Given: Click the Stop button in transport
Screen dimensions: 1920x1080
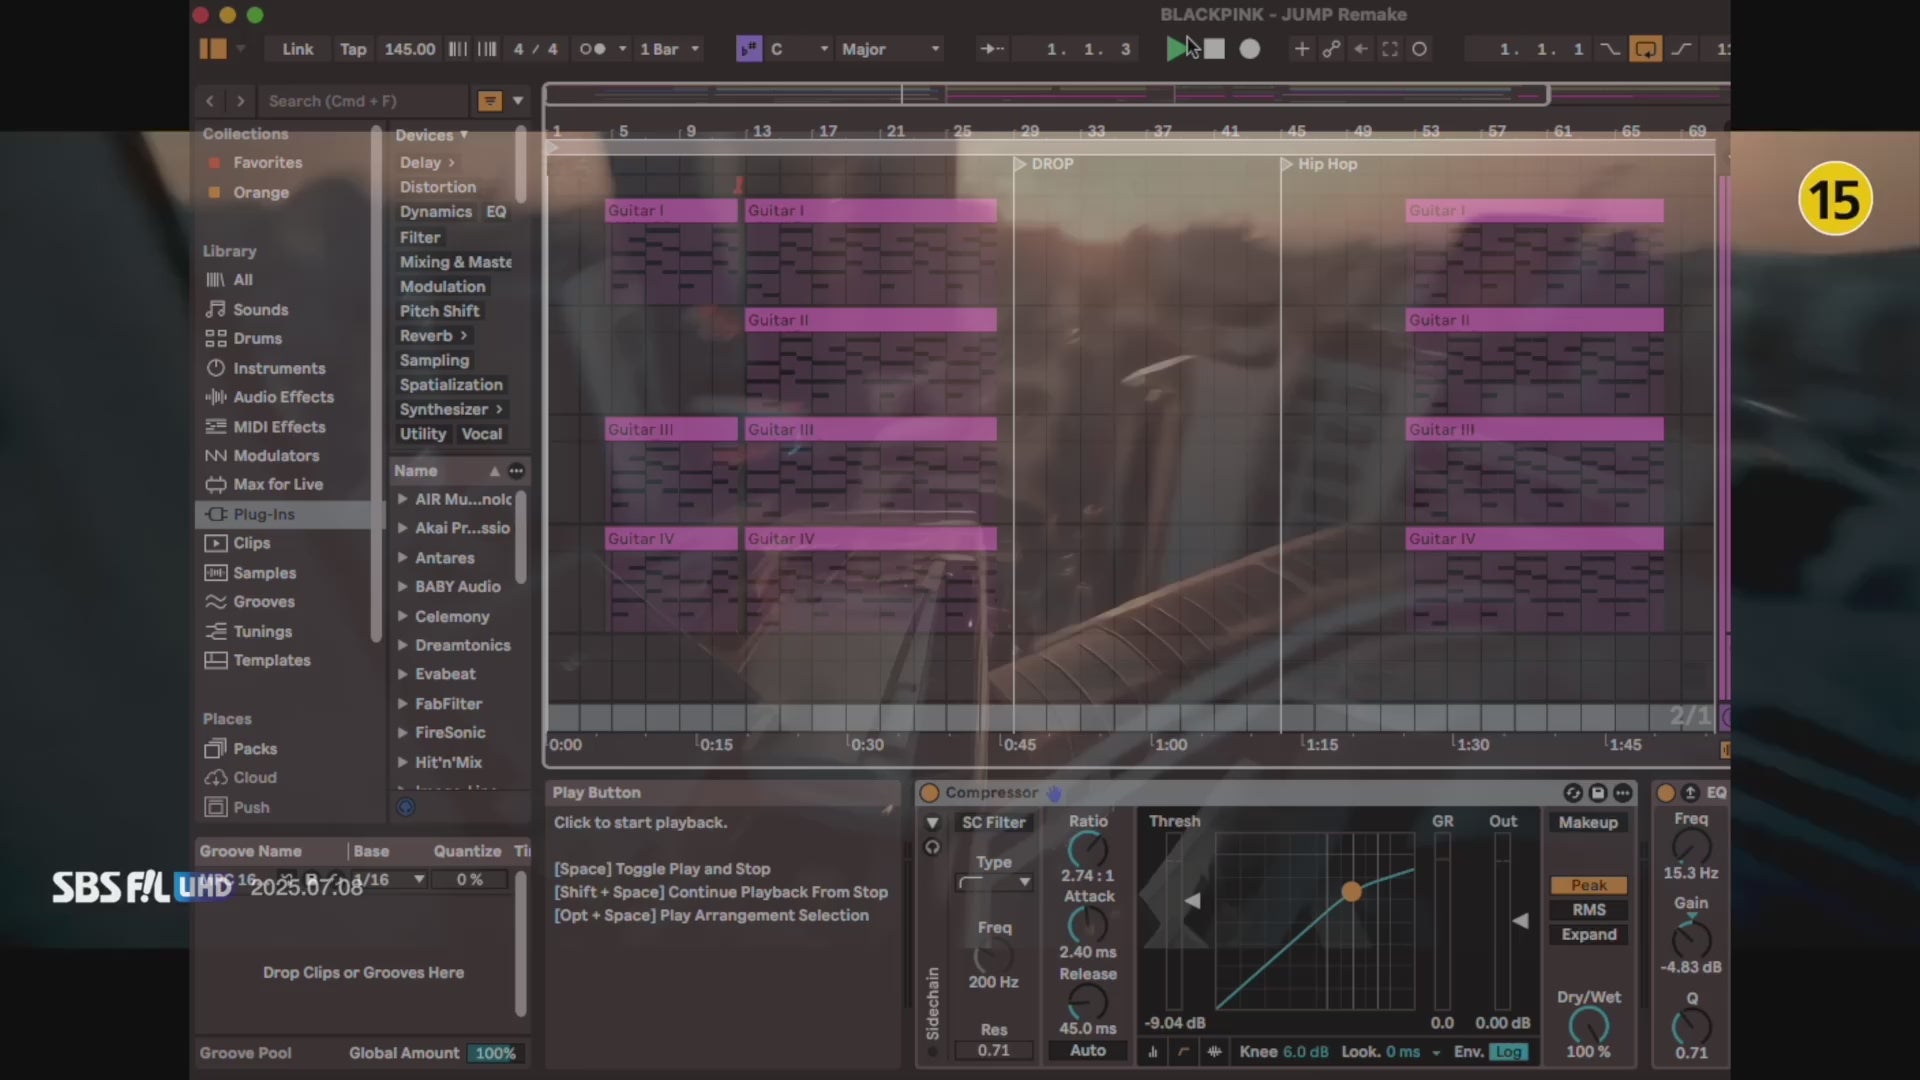Looking at the screenshot, I should click(x=1214, y=49).
